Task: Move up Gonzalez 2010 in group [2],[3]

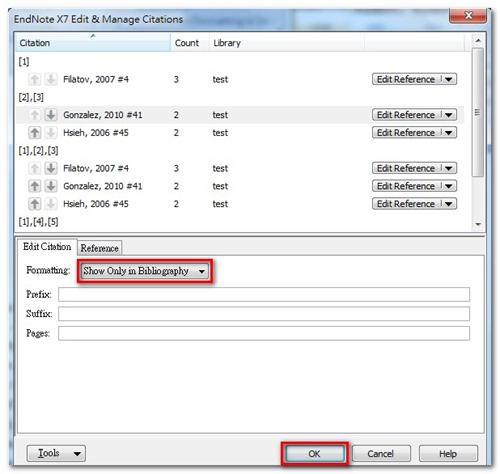Action: [34, 115]
